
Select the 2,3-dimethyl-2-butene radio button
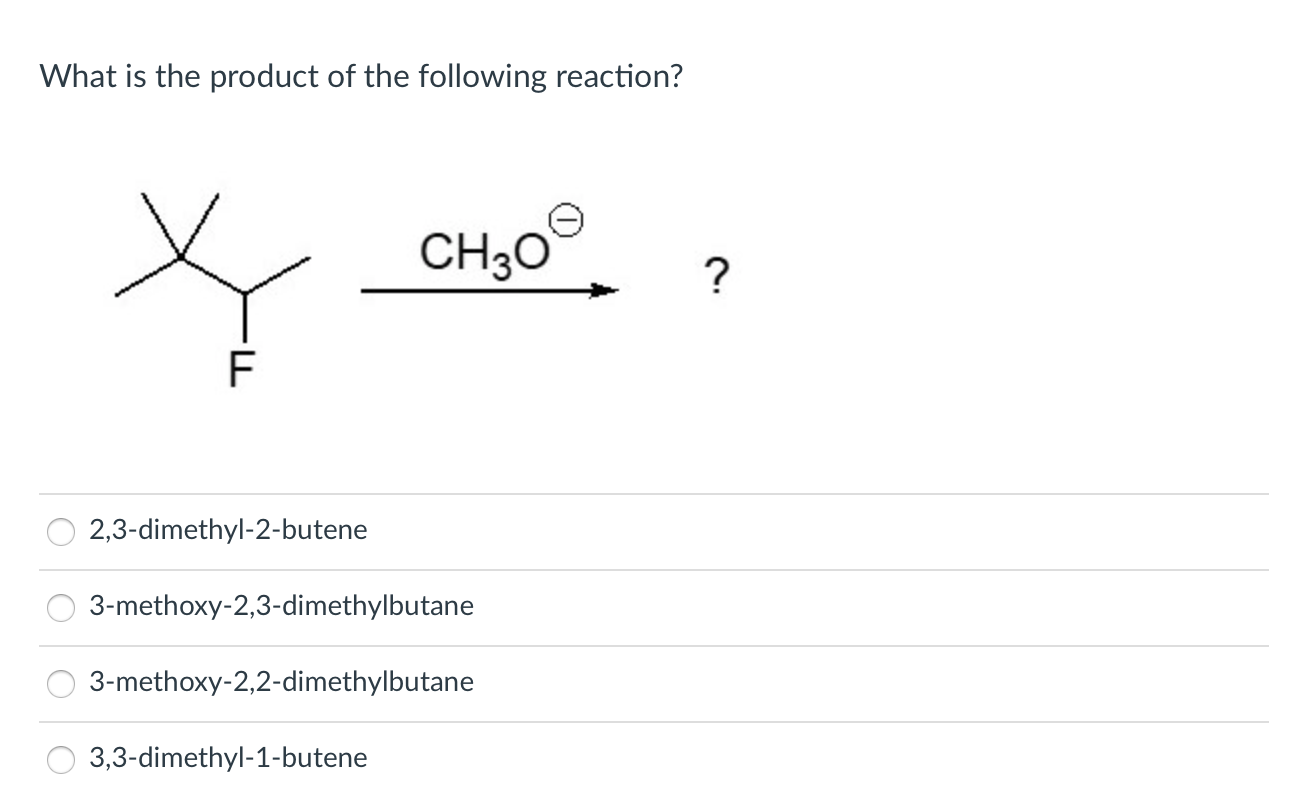pyautogui.click(x=60, y=531)
